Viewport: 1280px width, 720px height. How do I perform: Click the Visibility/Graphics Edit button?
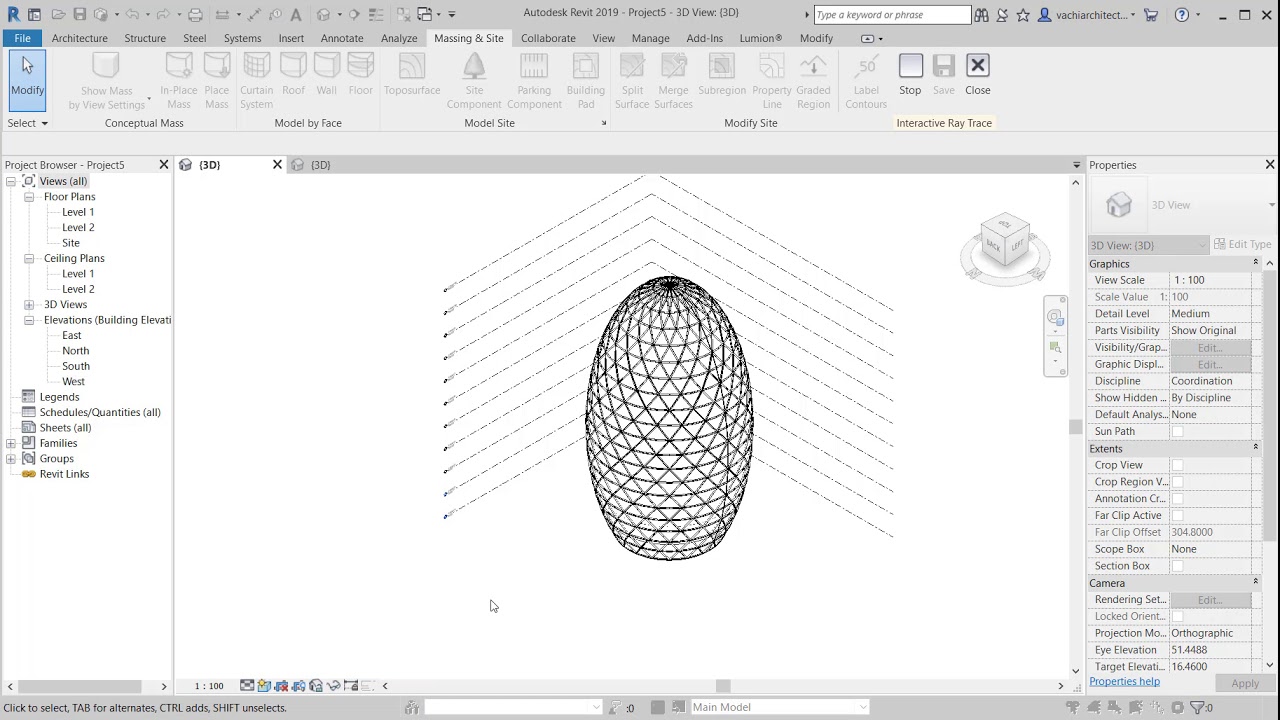1210,348
